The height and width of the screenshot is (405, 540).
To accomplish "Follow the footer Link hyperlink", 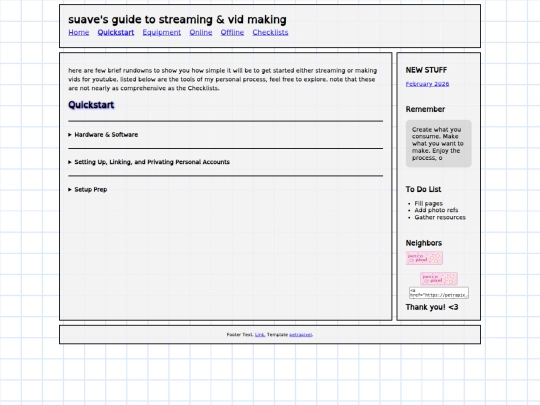I will click(x=260, y=335).
